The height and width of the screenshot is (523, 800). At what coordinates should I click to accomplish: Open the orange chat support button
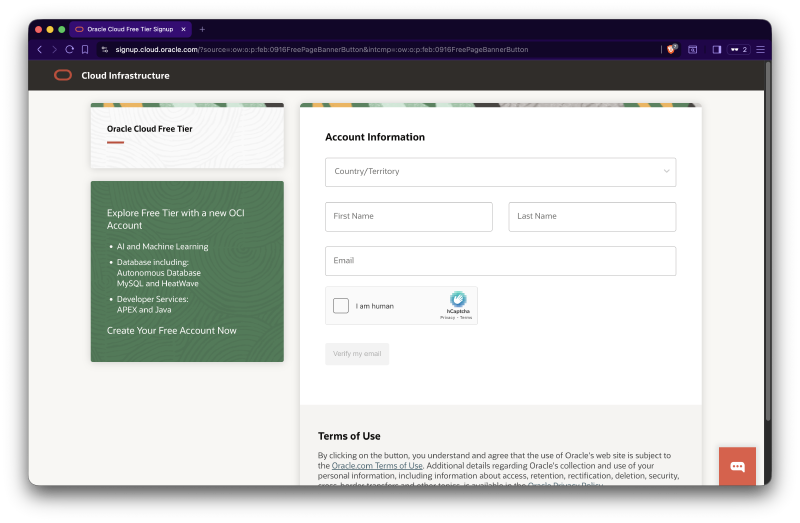click(x=737, y=466)
